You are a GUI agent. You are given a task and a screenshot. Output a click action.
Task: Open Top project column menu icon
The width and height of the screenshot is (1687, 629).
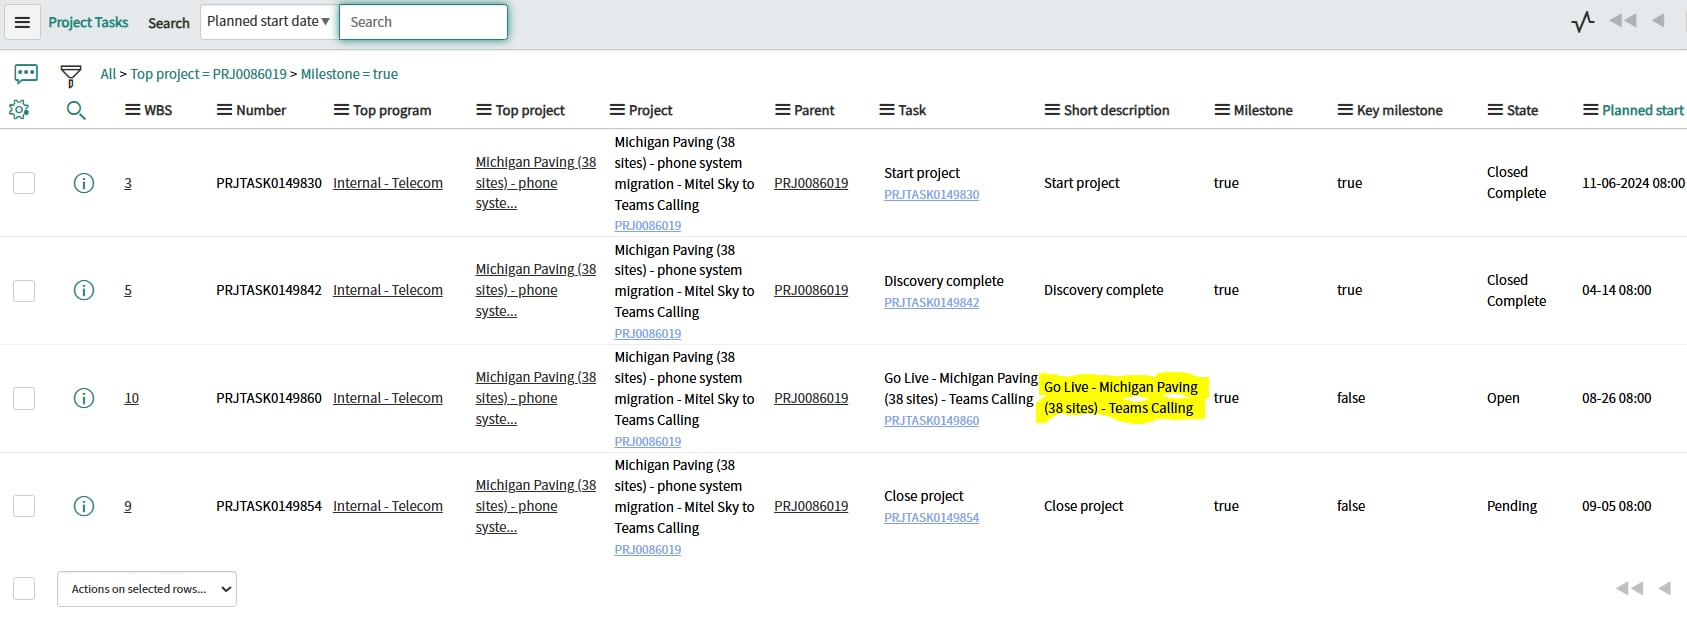(x=484, y=110)
